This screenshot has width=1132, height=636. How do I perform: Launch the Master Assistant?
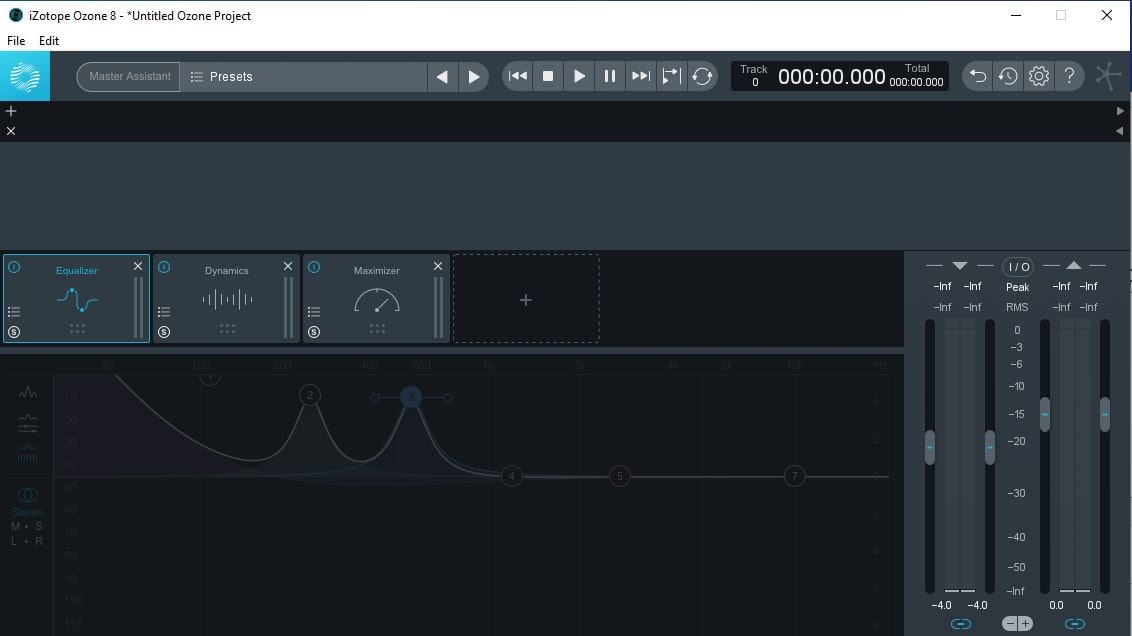129,77
